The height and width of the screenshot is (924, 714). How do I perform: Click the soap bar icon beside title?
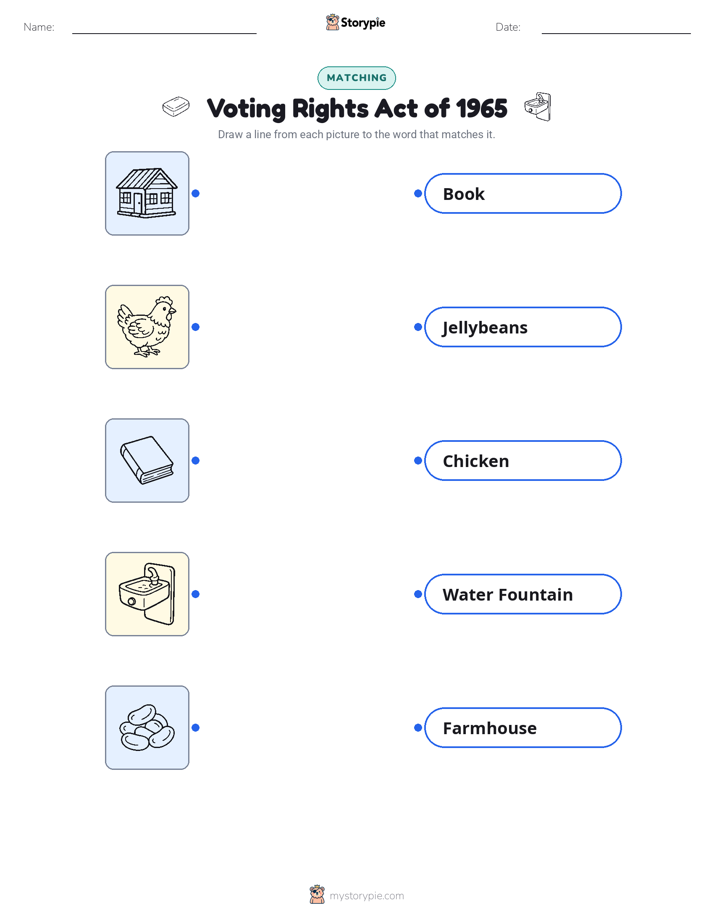(176, 107)
